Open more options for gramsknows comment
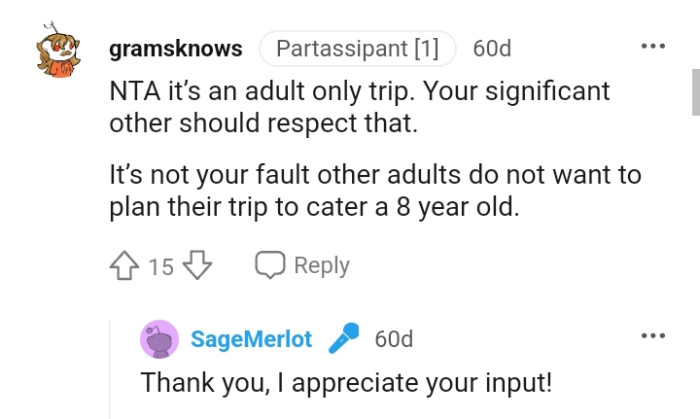 click(653, 48)
